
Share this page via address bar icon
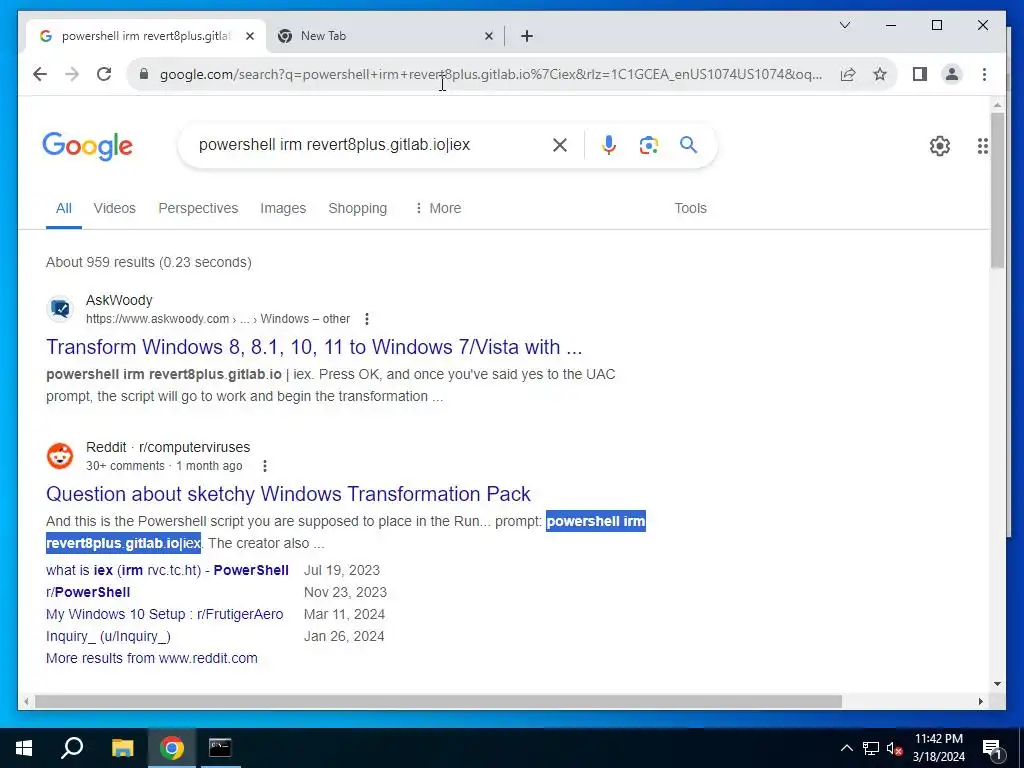tap(848, 74)
